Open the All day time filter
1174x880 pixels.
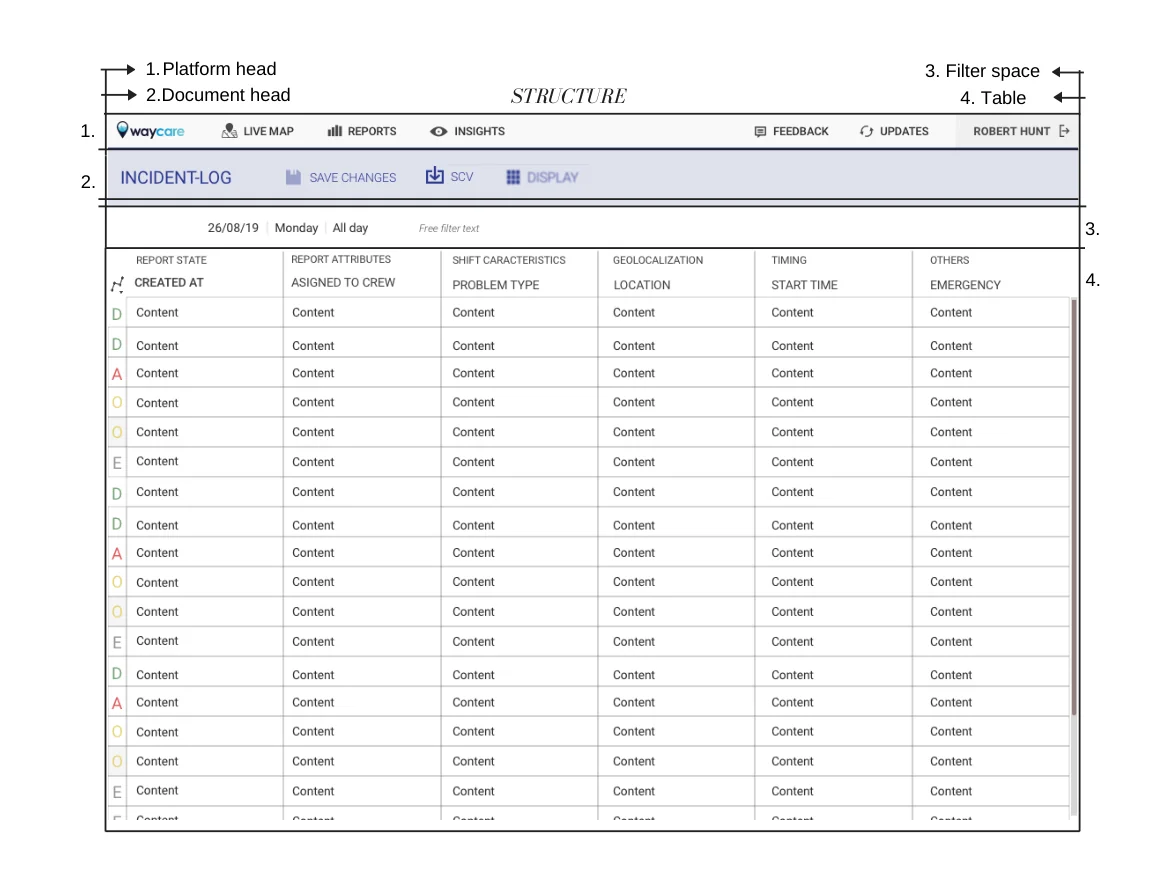[x=350, y=228]
